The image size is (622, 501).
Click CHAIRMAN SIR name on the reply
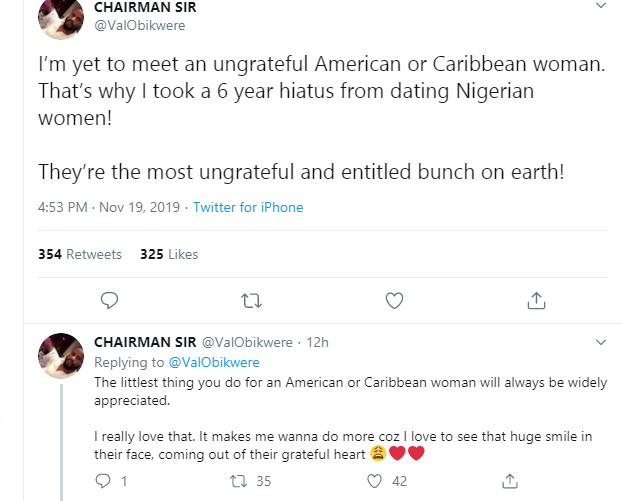[145, 343]
